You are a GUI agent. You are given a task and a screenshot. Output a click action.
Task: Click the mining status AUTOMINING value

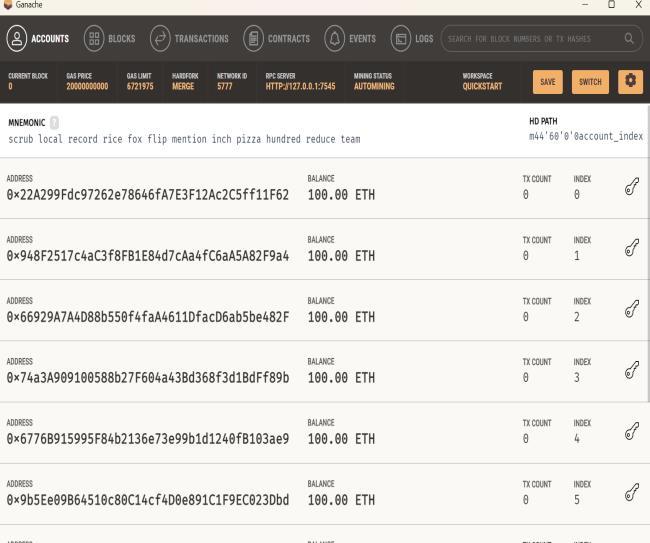click(374, 86)
